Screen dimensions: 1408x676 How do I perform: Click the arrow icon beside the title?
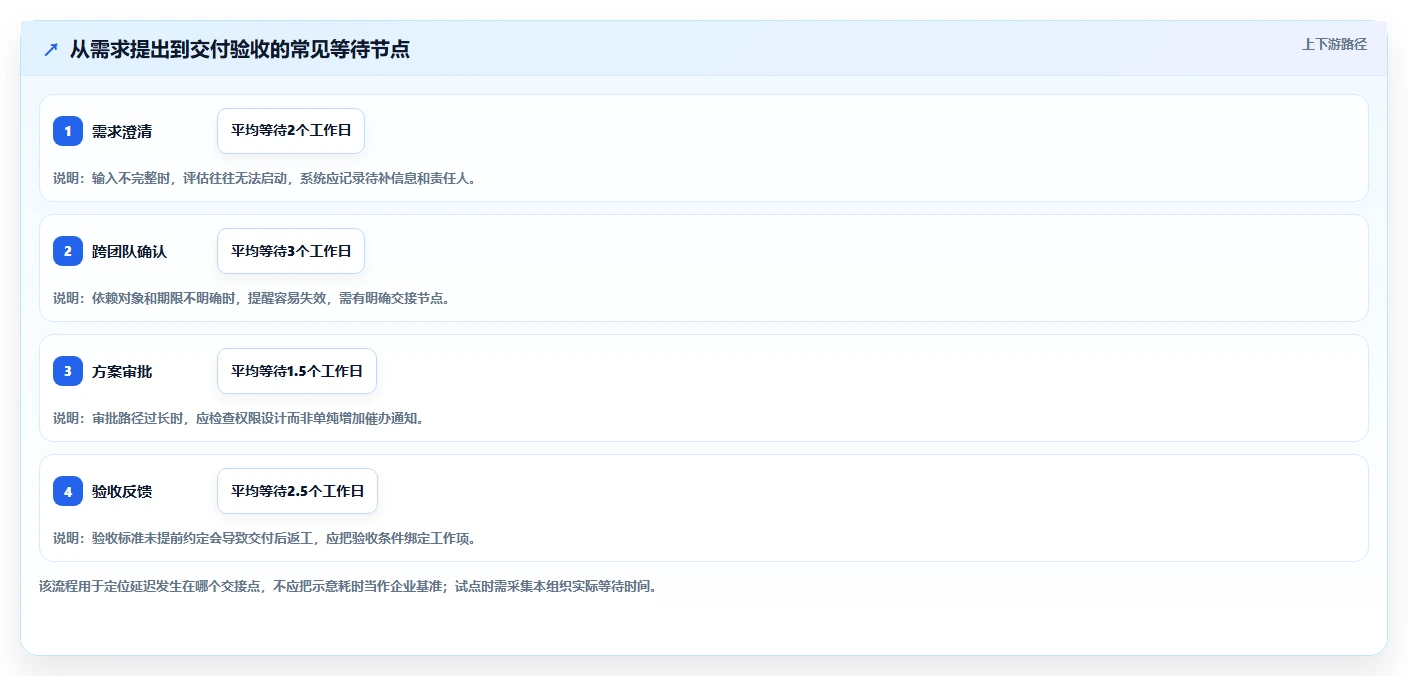click(51, 50)
